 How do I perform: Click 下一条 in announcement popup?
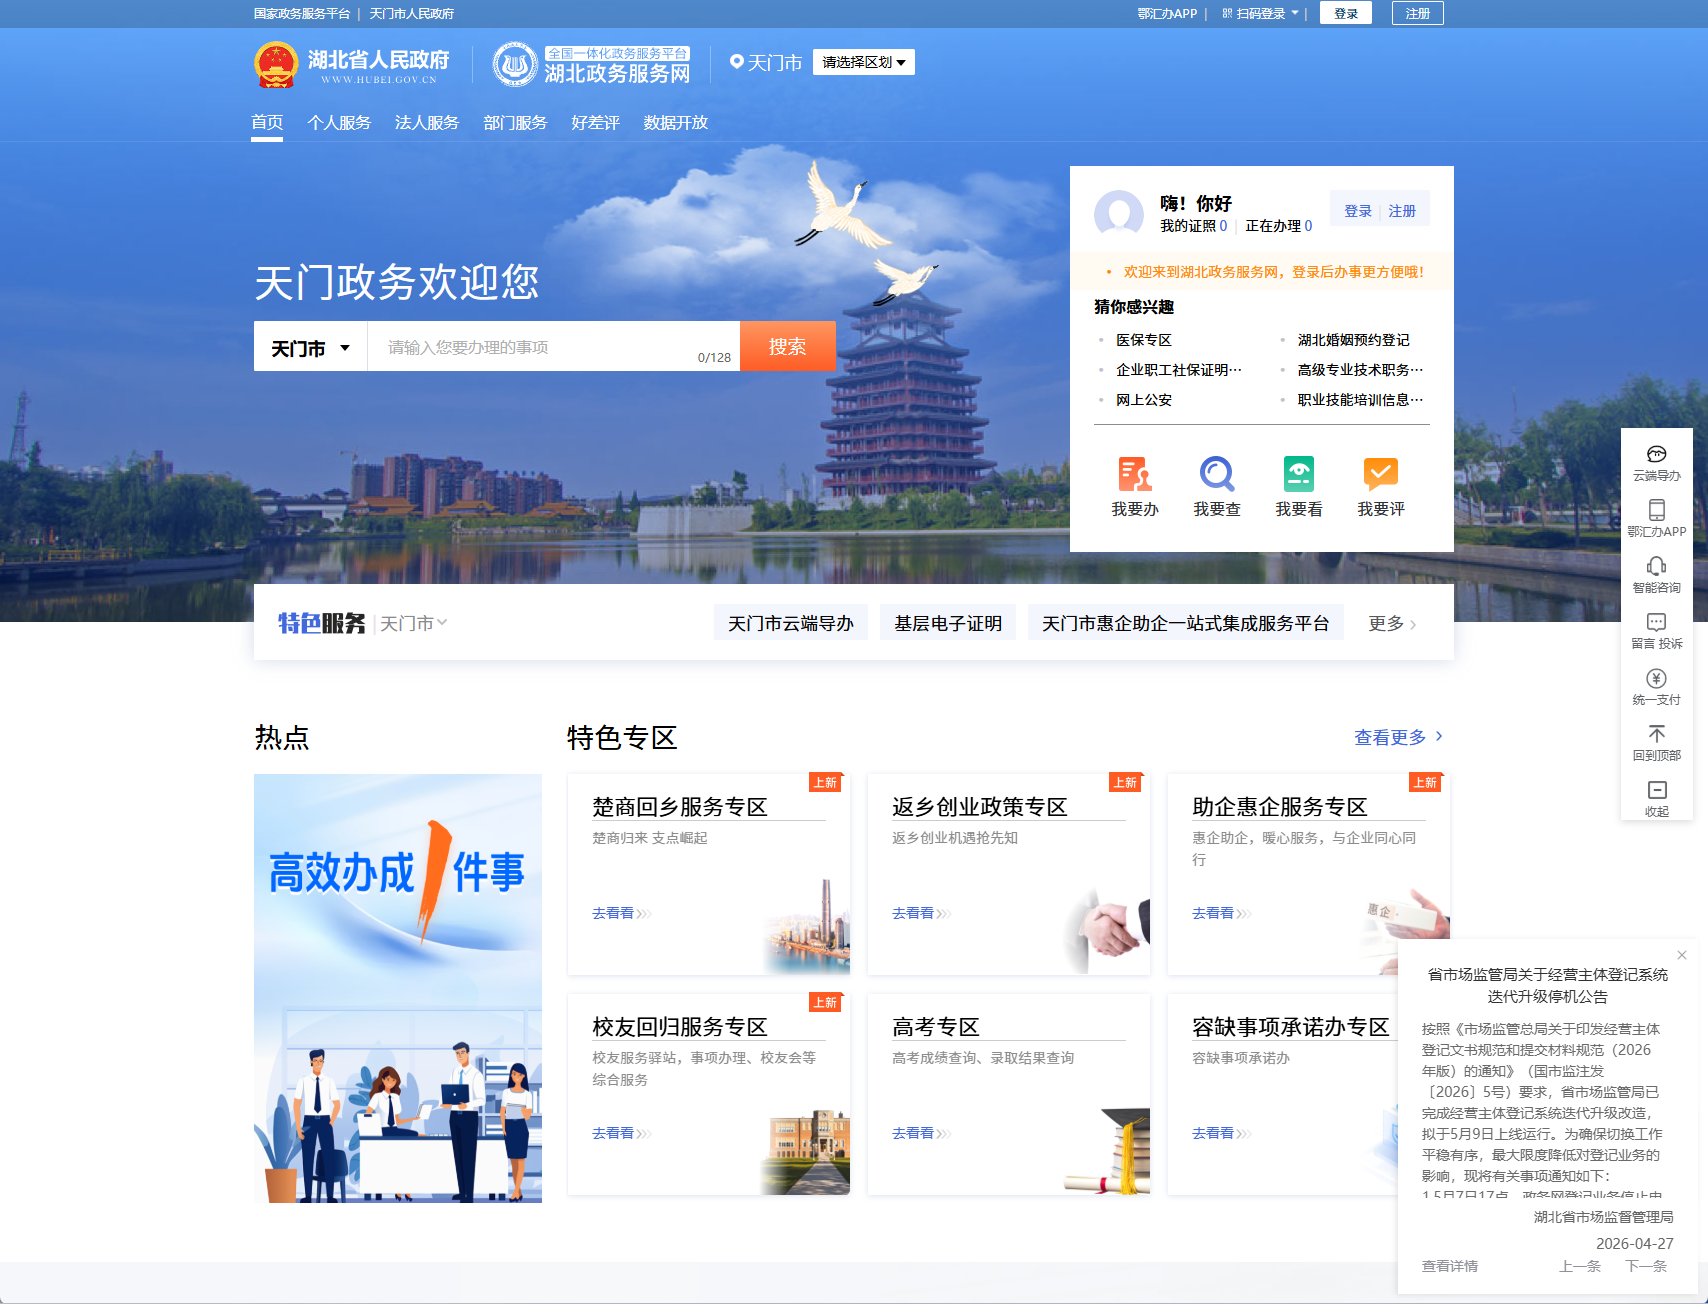pos(1646,1266)
